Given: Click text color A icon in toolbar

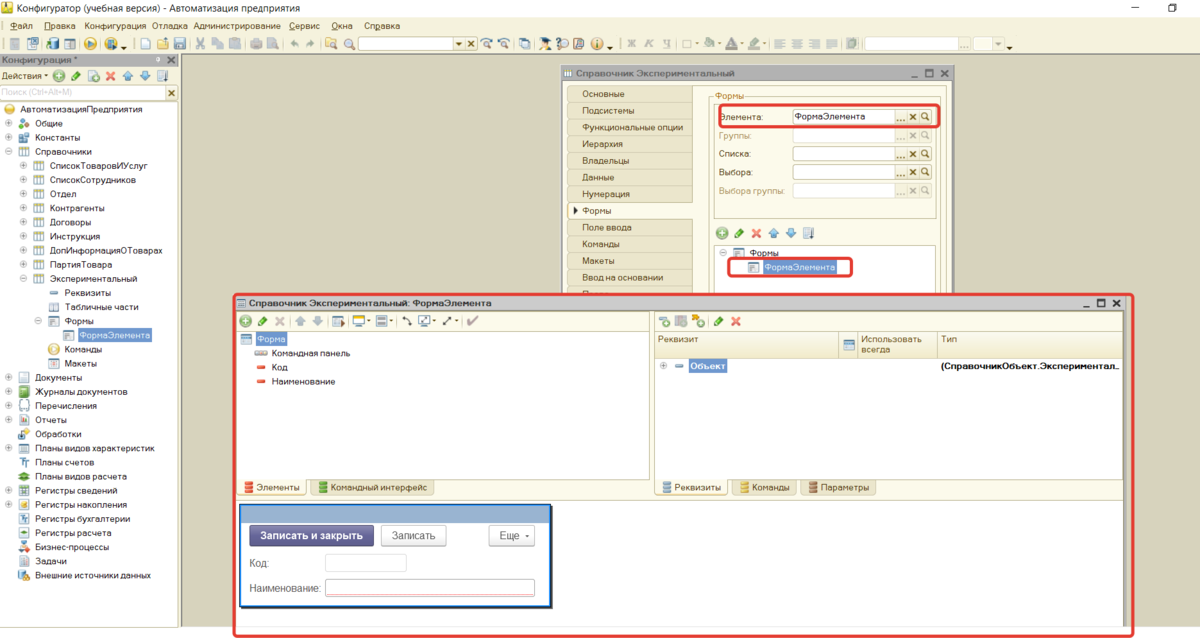Looking at the screenshot, I should click(730, 44).
